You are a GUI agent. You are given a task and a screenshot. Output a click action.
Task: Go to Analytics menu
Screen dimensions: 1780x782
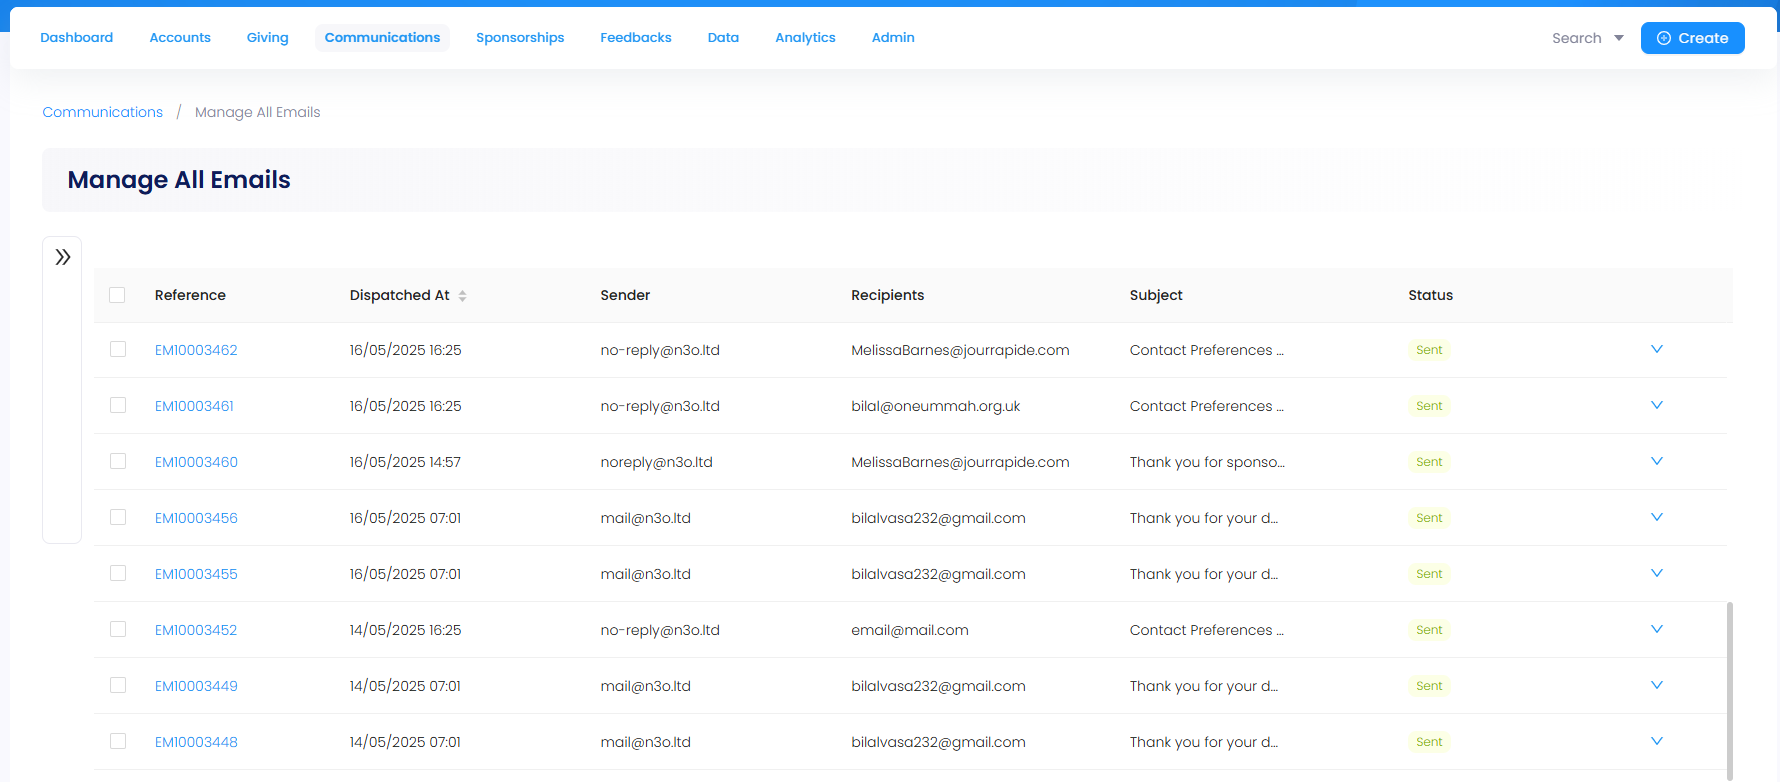805,38
